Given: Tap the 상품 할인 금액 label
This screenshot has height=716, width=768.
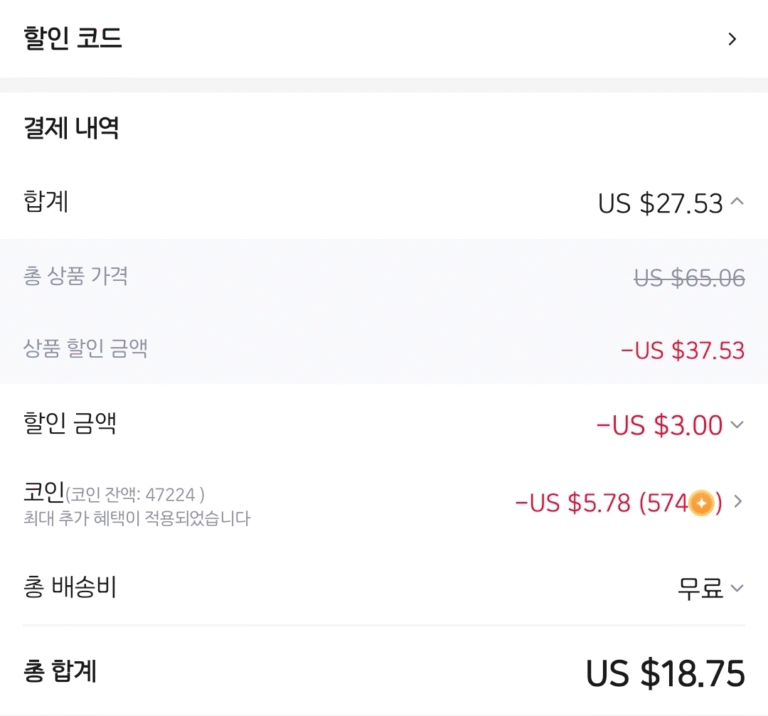Looking at the screenshot, I should [x=85, y=348].
